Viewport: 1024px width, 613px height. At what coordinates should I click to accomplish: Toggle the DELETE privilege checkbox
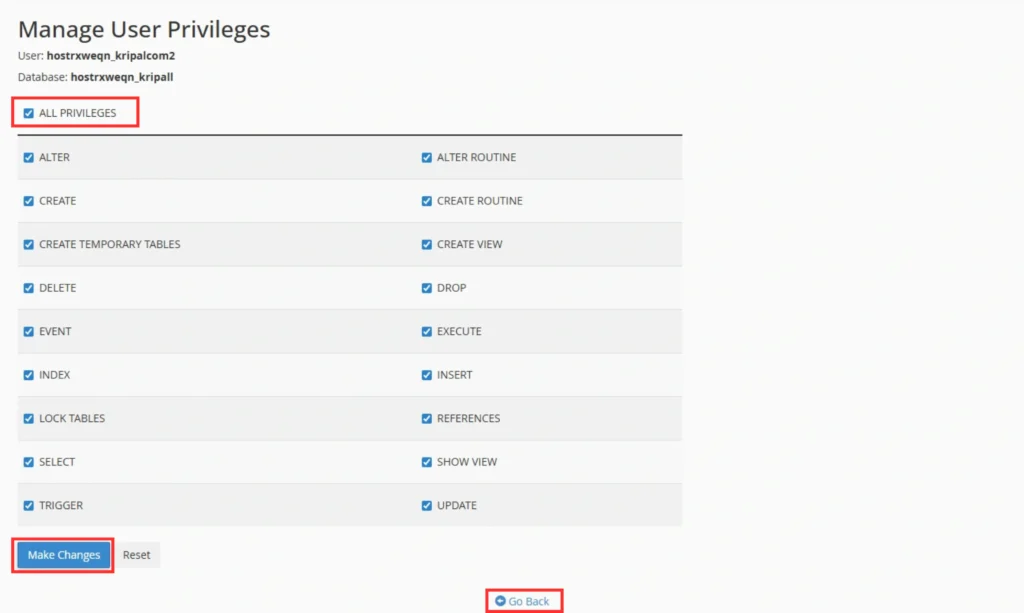tap(29, 288)
